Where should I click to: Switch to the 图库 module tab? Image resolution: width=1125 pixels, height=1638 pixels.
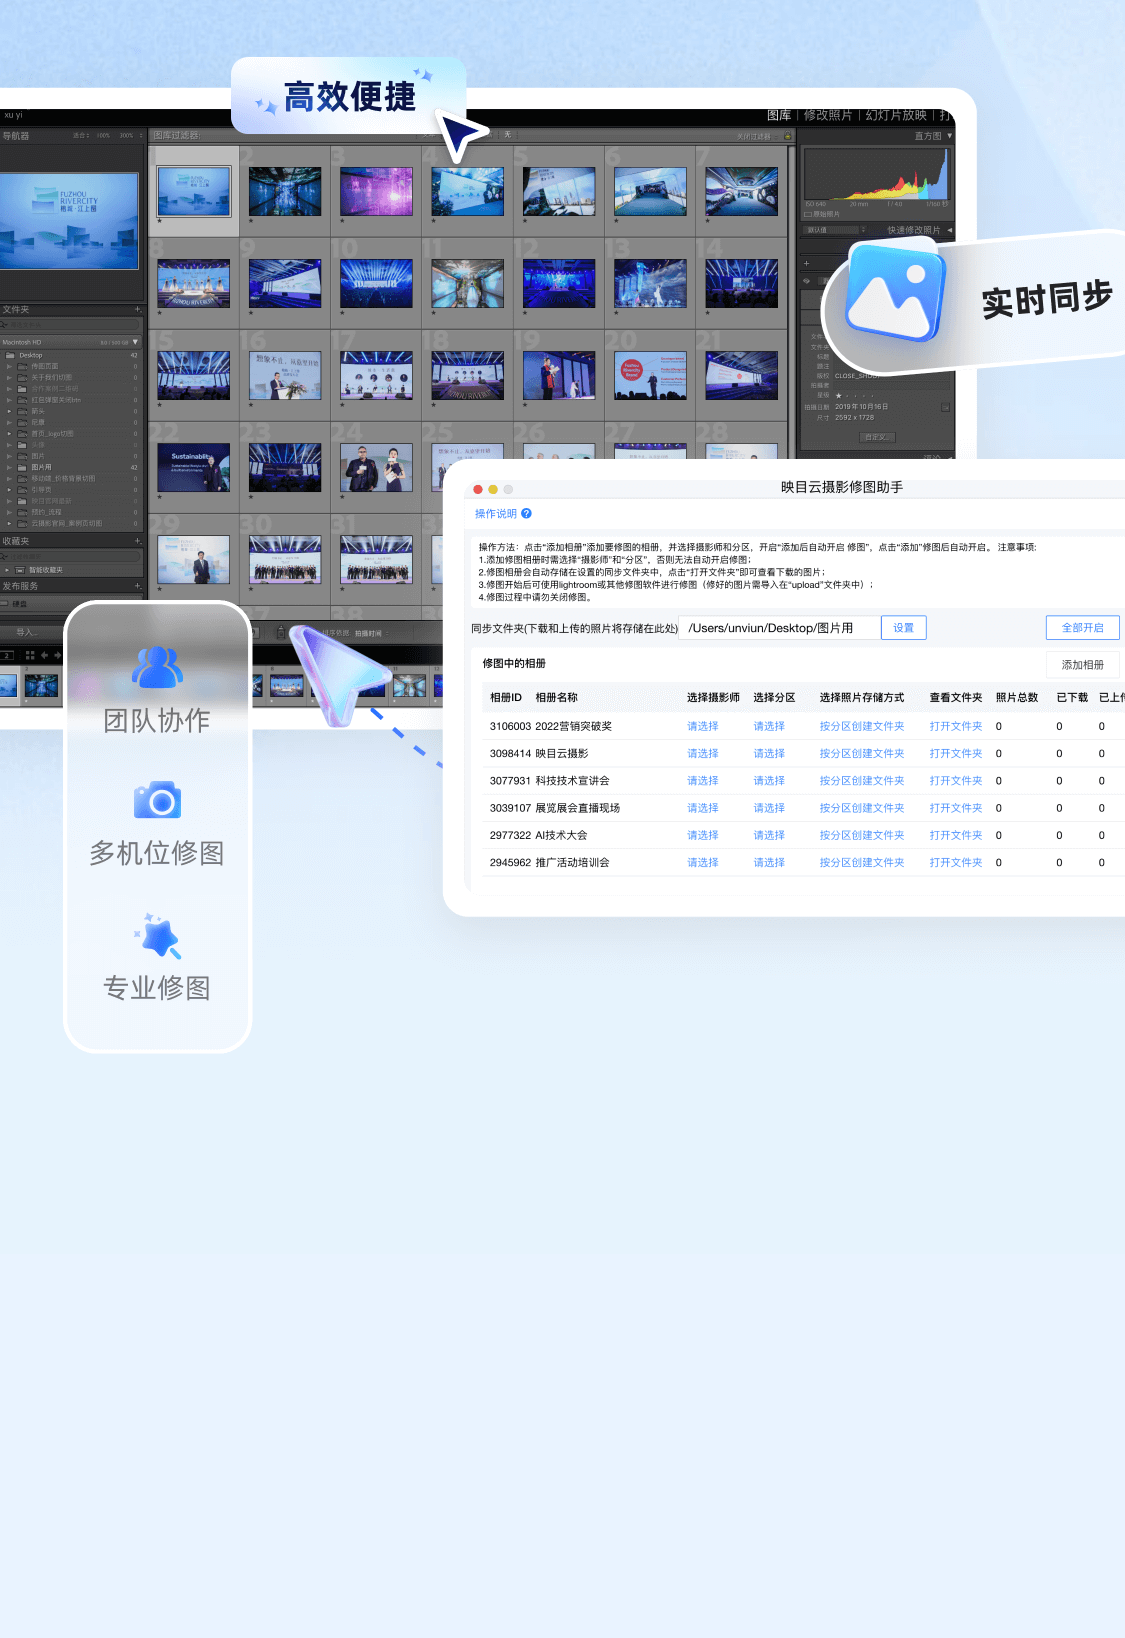pos(779,116)
